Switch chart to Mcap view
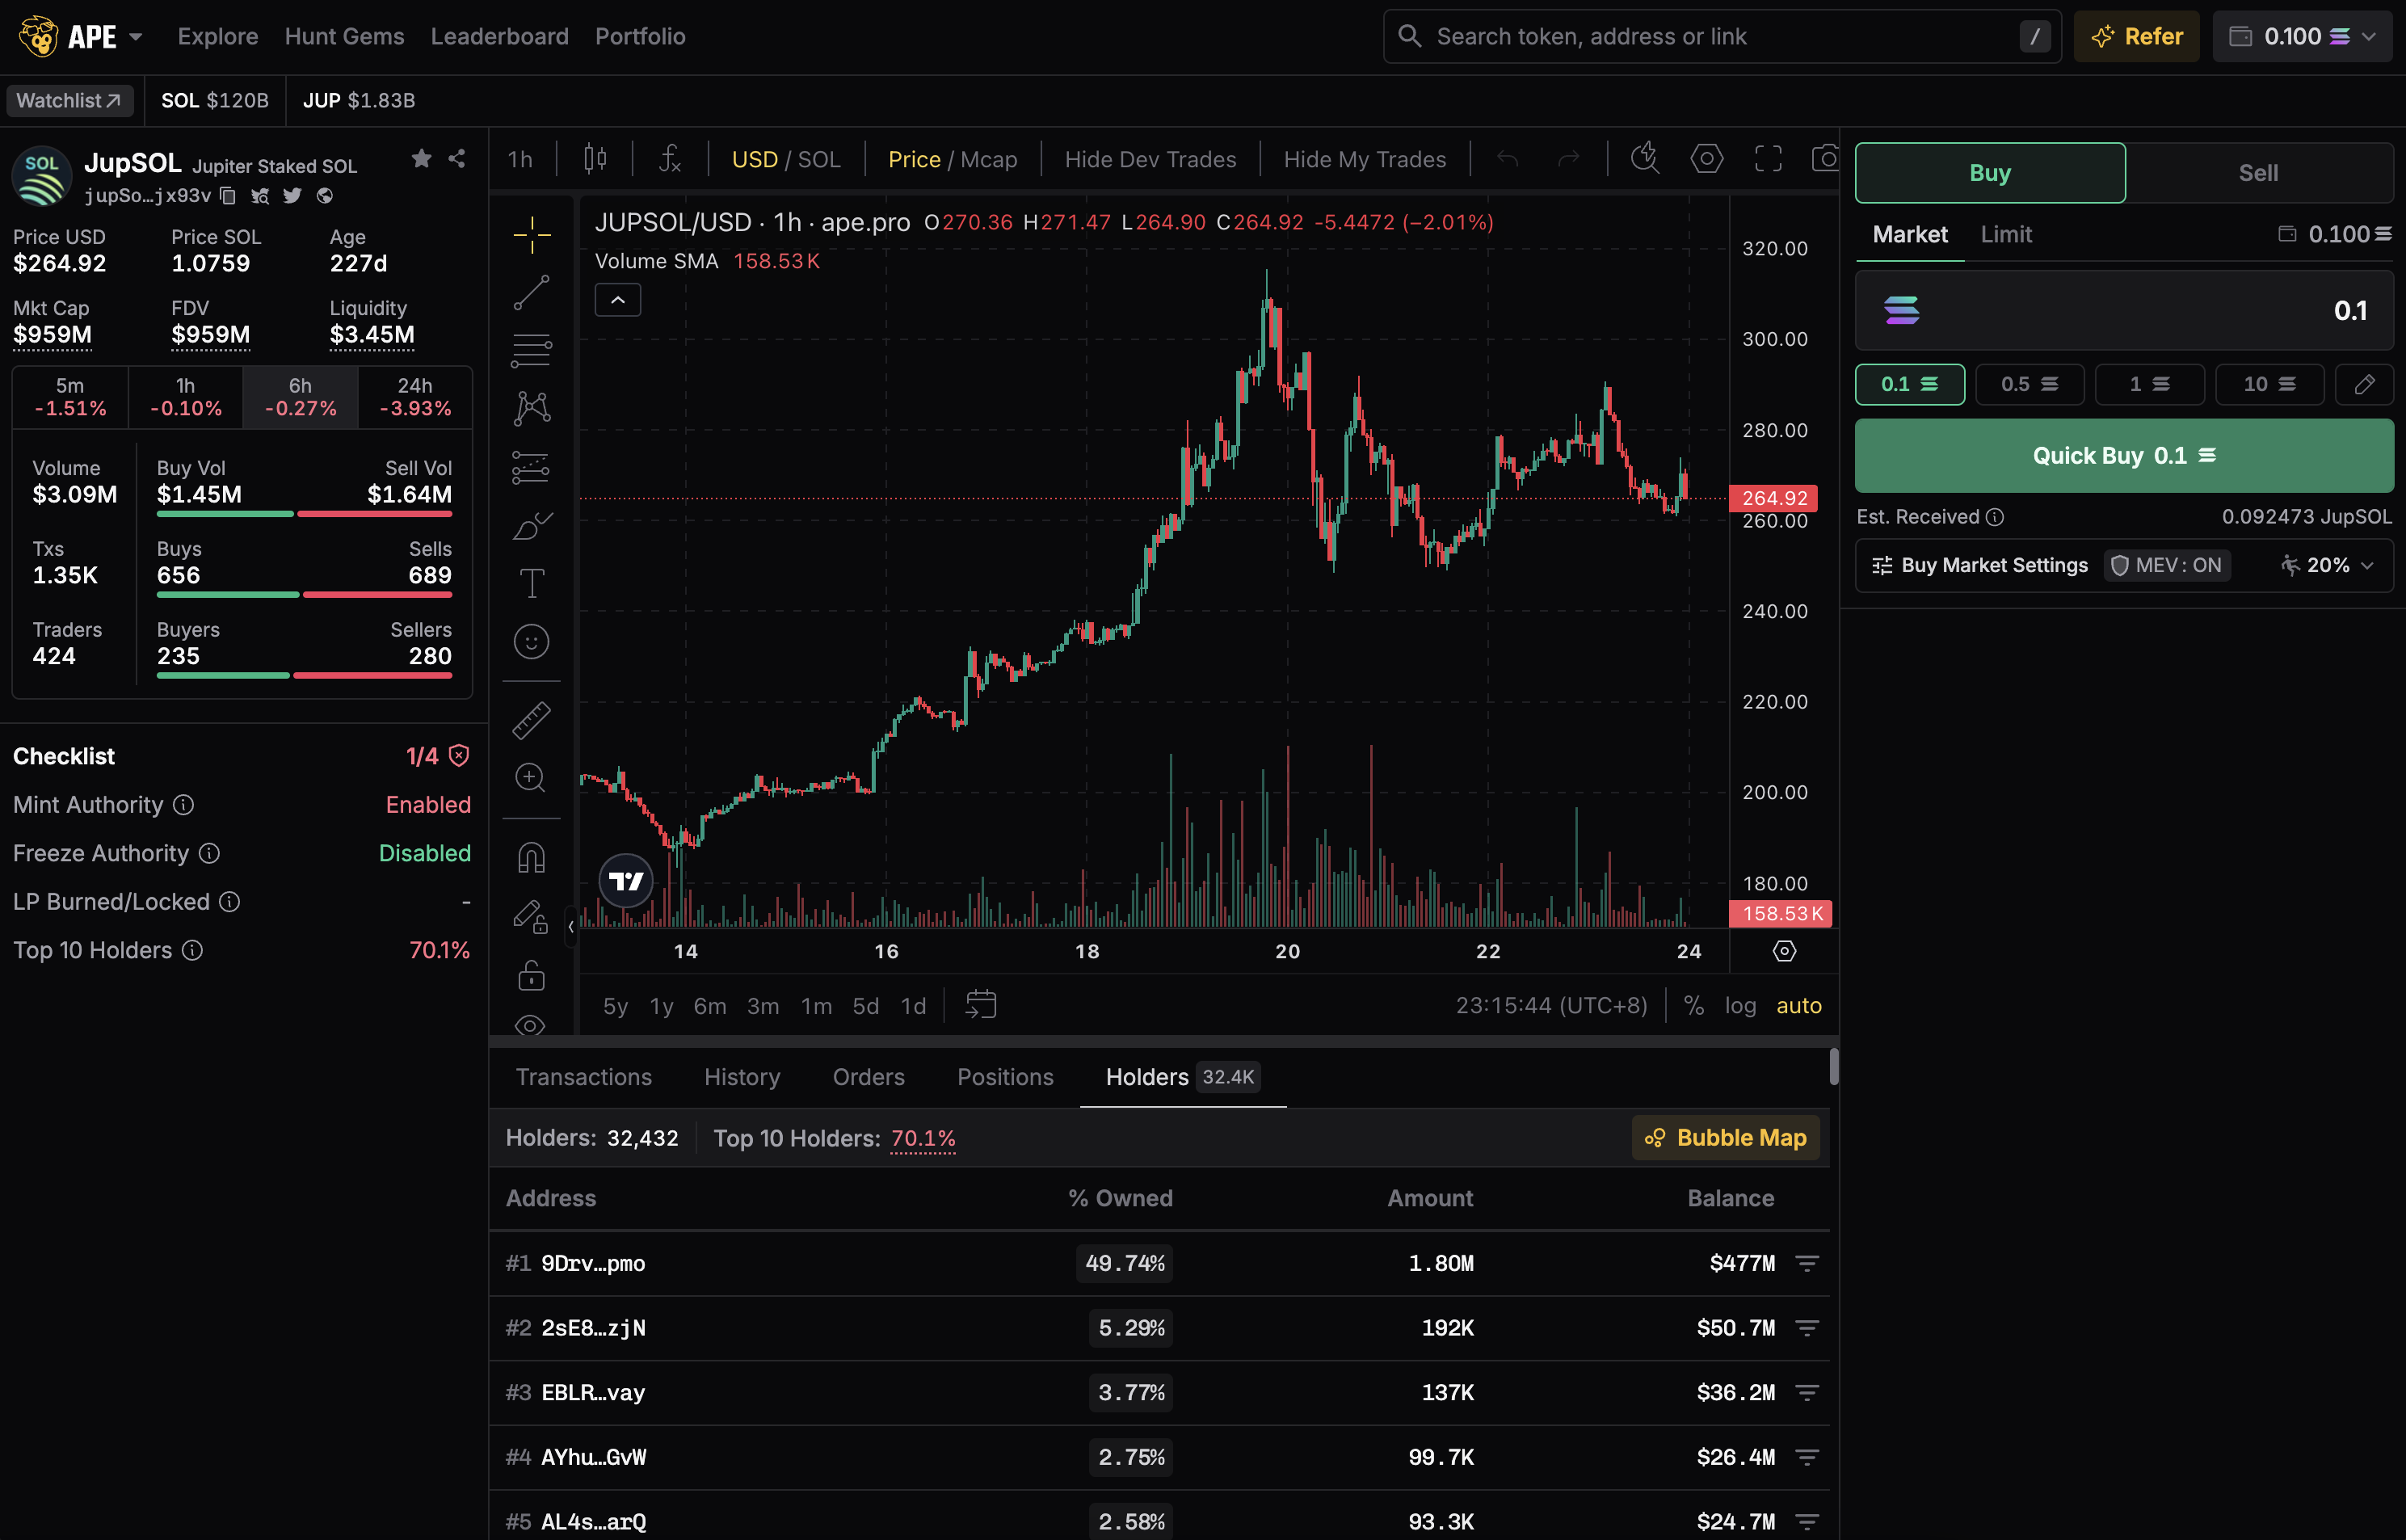The image size is (2406, 1540). [x=988, y=159]
